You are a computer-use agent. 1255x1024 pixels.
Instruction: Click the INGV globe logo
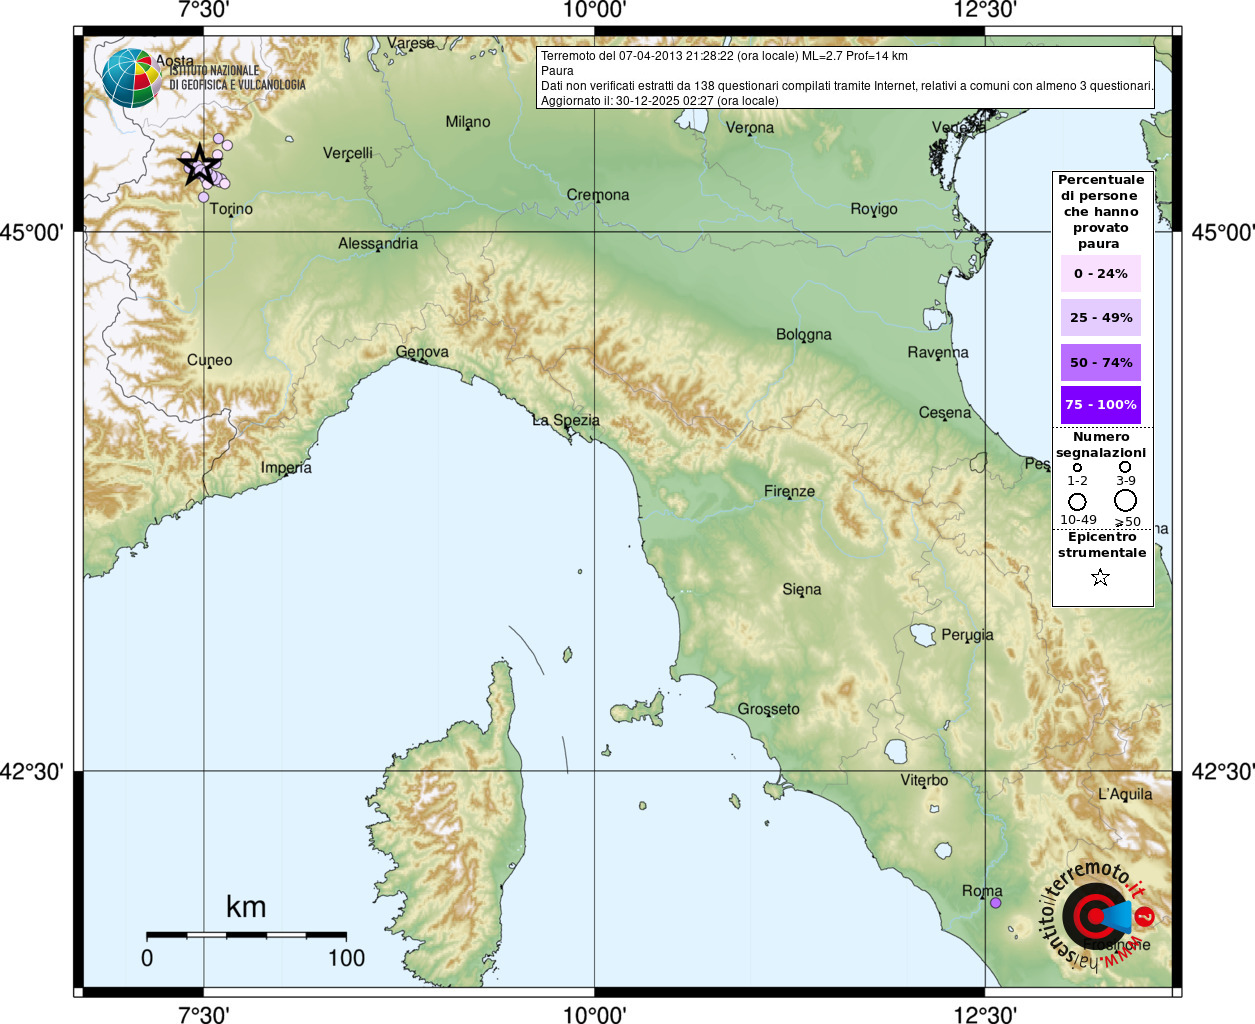coord(131,78)
